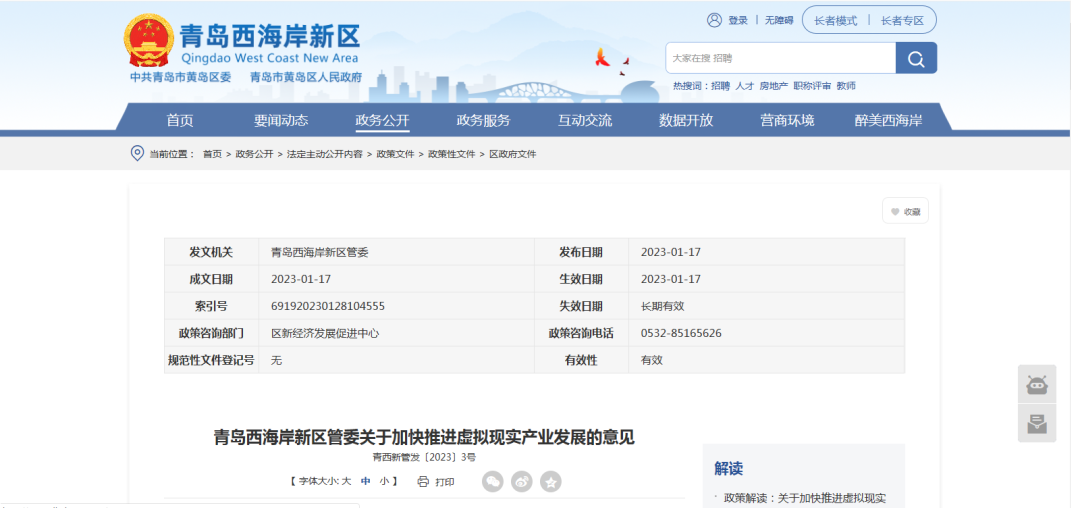Focus the 大家在搜 search input box
The height and width of the screenshot is (508, 1071).
coord(780,58)
